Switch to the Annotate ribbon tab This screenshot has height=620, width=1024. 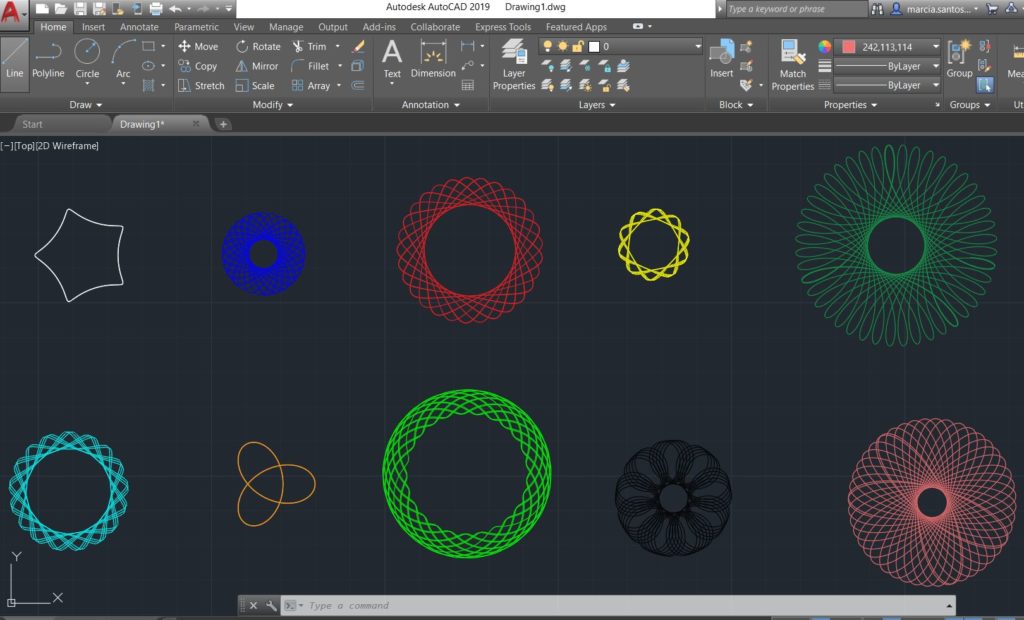[139, 27]
